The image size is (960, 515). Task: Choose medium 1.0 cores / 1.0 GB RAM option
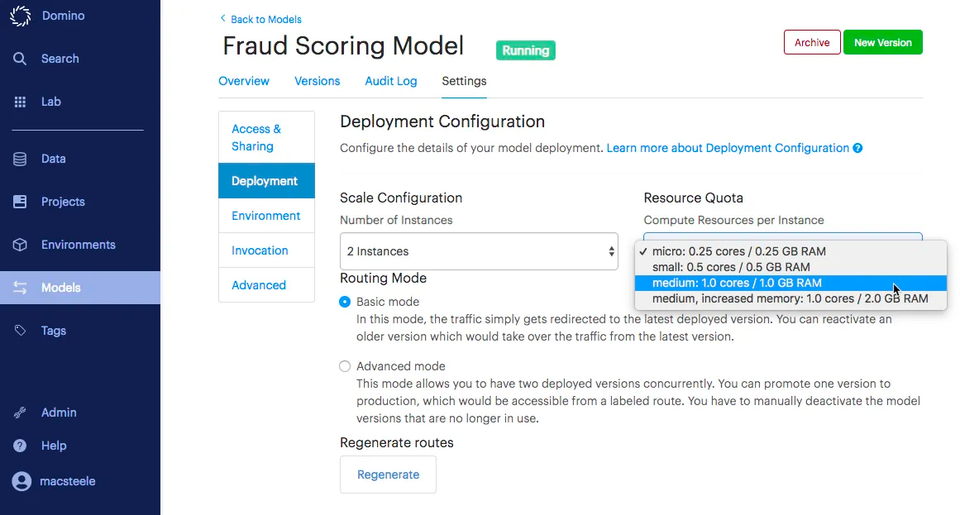(x=737, y=283)
